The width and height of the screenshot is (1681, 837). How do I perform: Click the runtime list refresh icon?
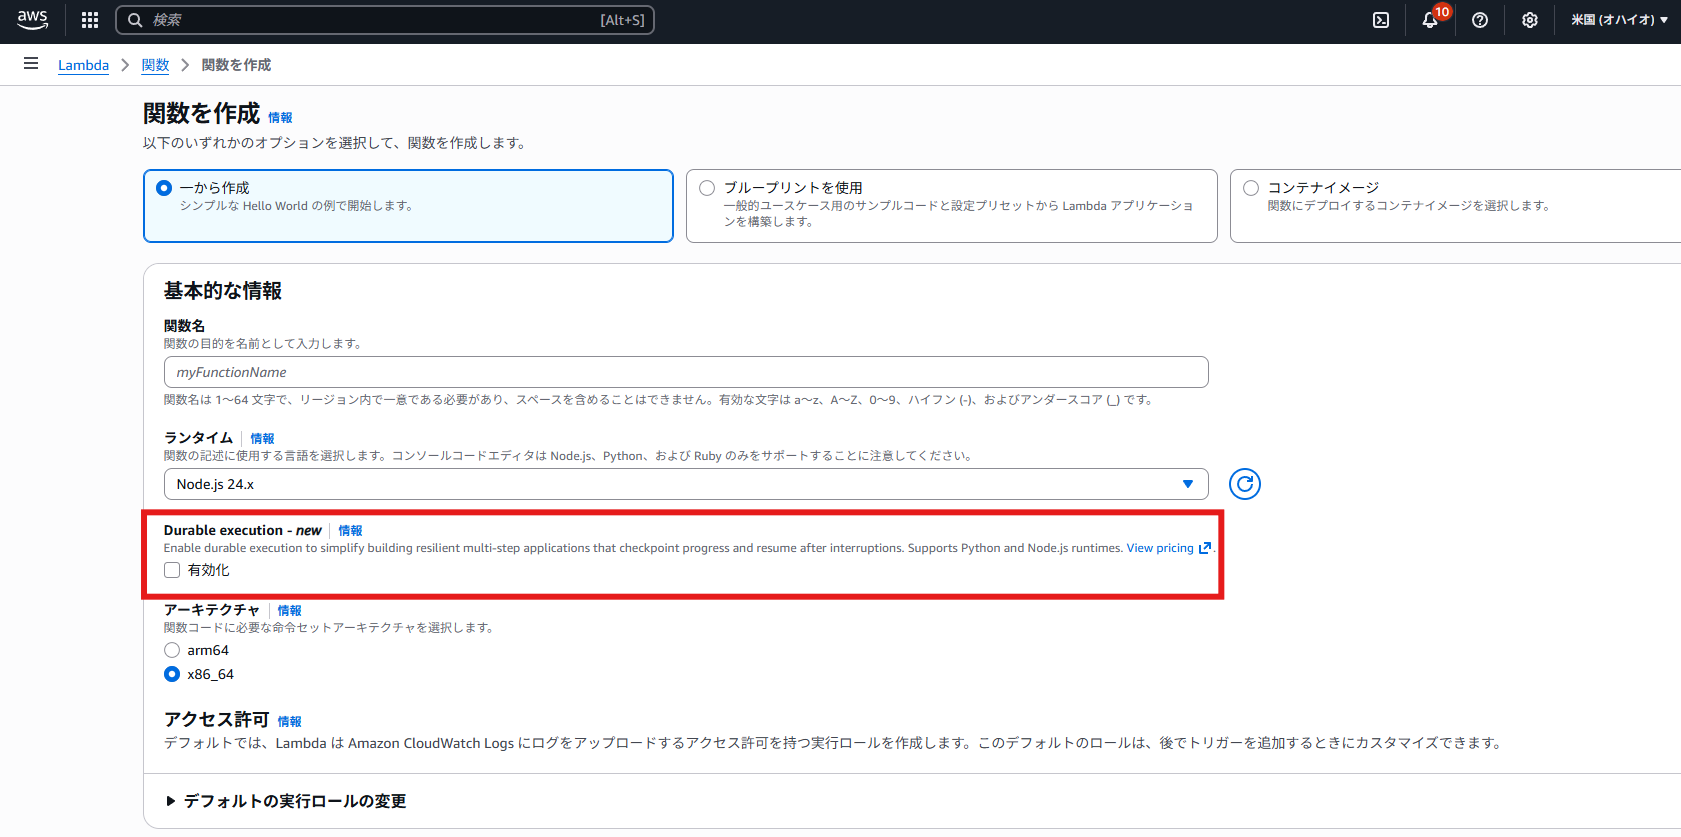1244,484
